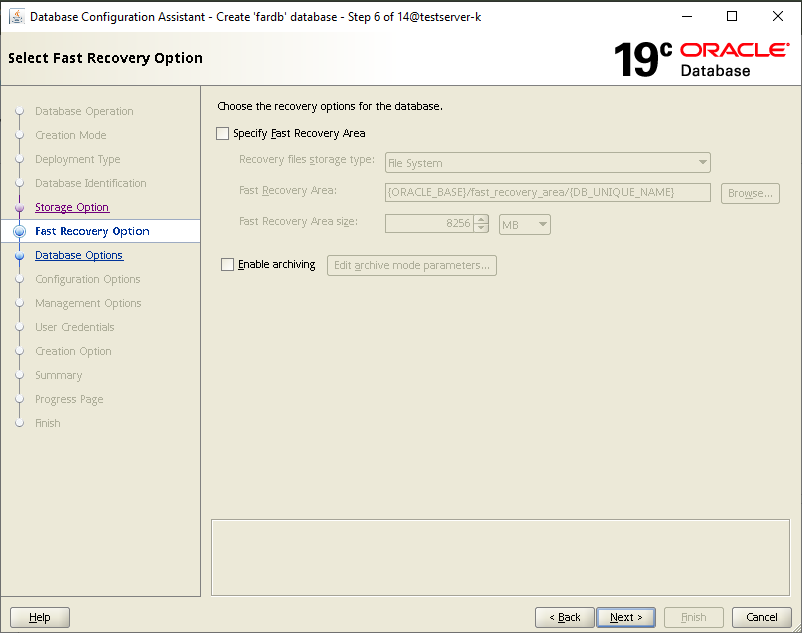This screenshot has width=802, height=633.
Task: Maximize the Database Configuration Assistant window
Action: click(732, 16)
